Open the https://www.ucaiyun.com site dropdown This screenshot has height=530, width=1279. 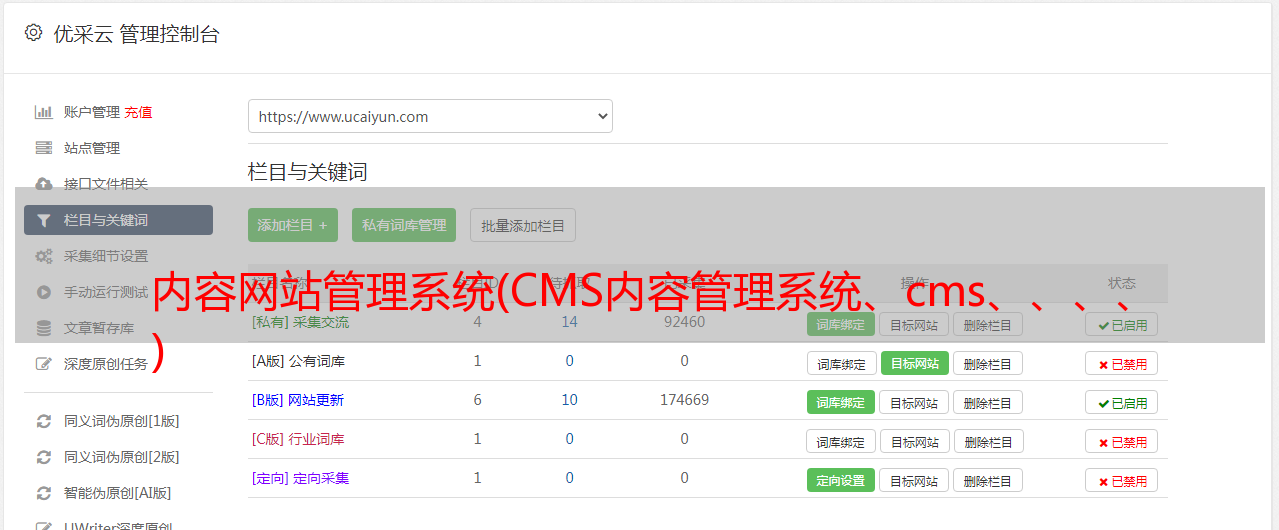pos(430,116)
